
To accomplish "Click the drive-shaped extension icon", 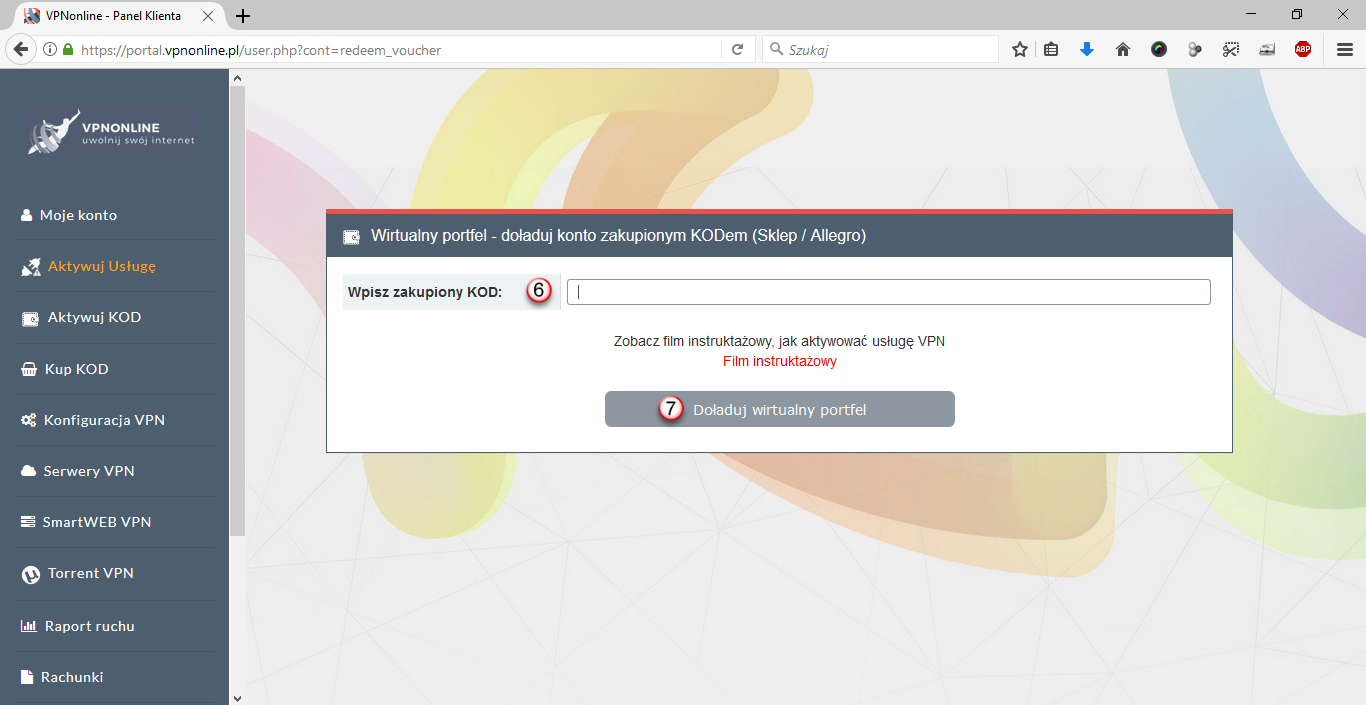I will click(1267, 49).
